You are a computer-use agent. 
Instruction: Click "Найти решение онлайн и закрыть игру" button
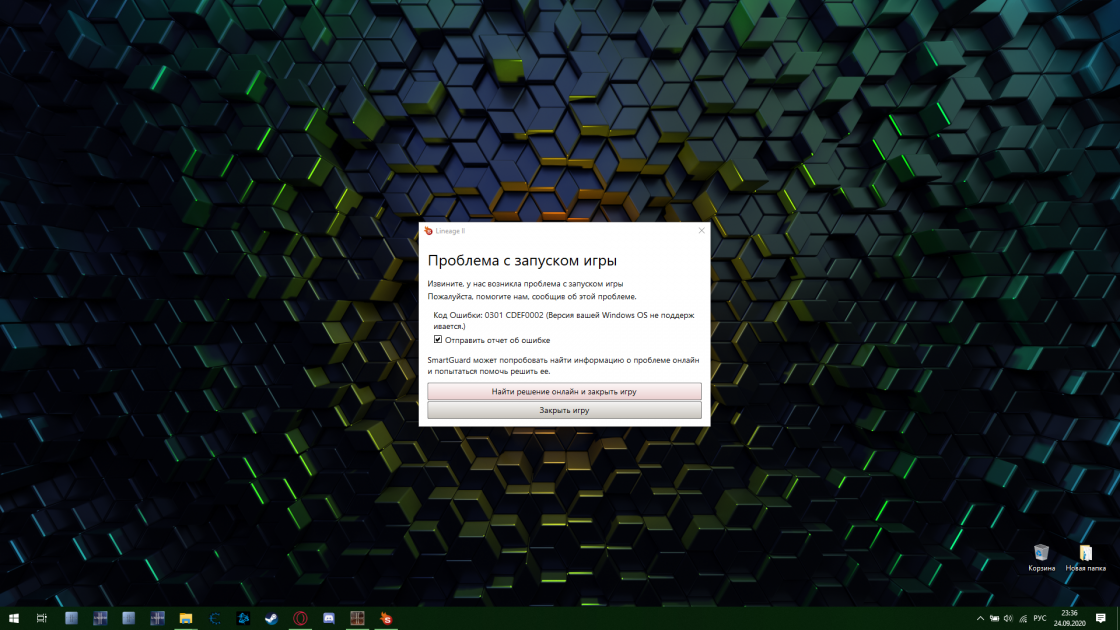[564, 391]
